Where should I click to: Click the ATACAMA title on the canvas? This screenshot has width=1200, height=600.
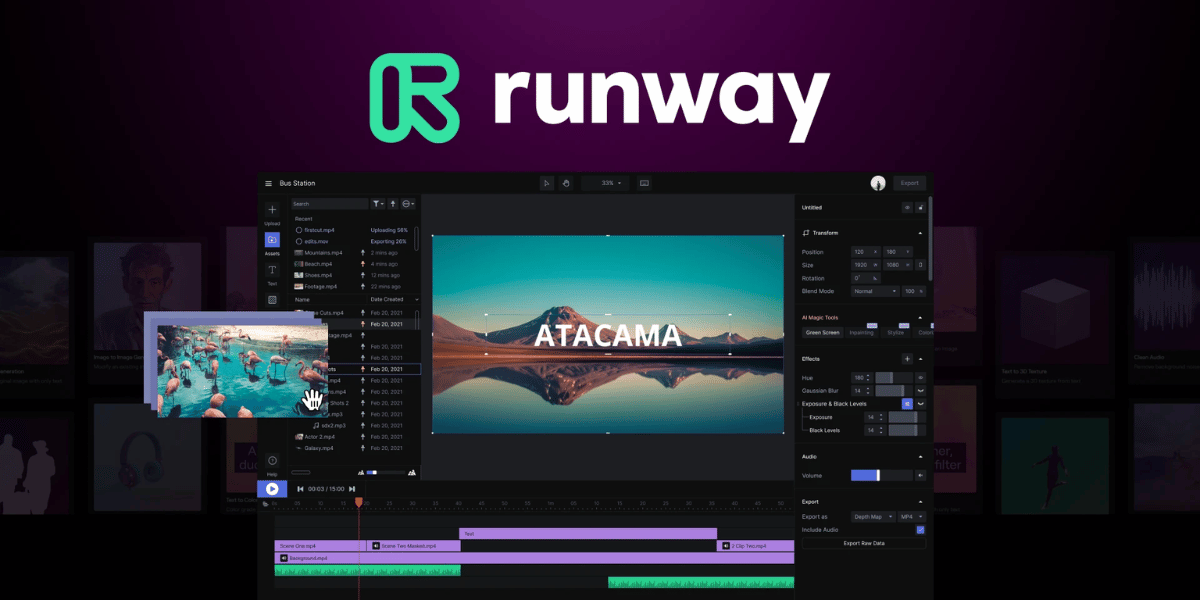click(x=608, y=335)
